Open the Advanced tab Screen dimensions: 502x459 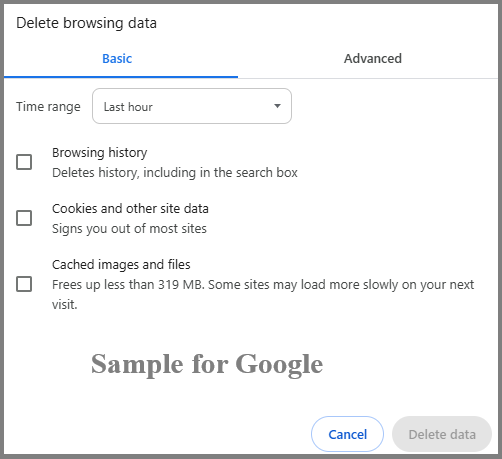click(373, 59)
